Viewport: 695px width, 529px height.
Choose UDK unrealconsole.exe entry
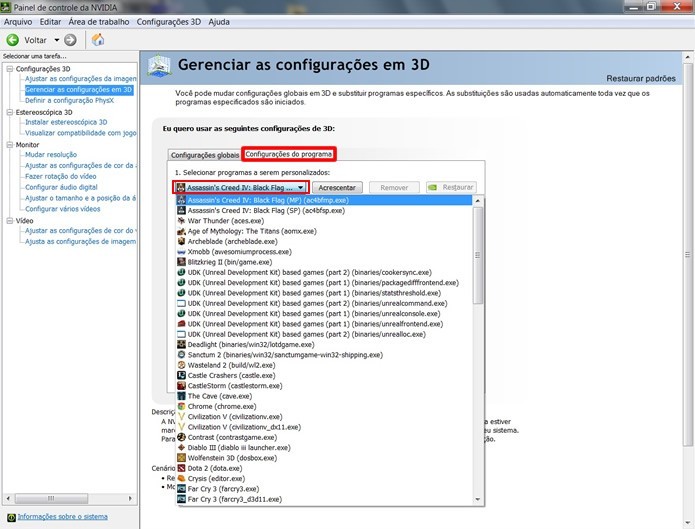(x=324, y=313)
